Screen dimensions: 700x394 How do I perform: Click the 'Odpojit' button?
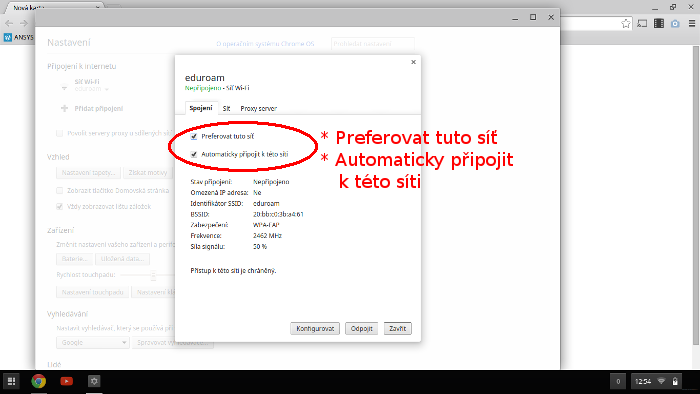tap(362, 328)
